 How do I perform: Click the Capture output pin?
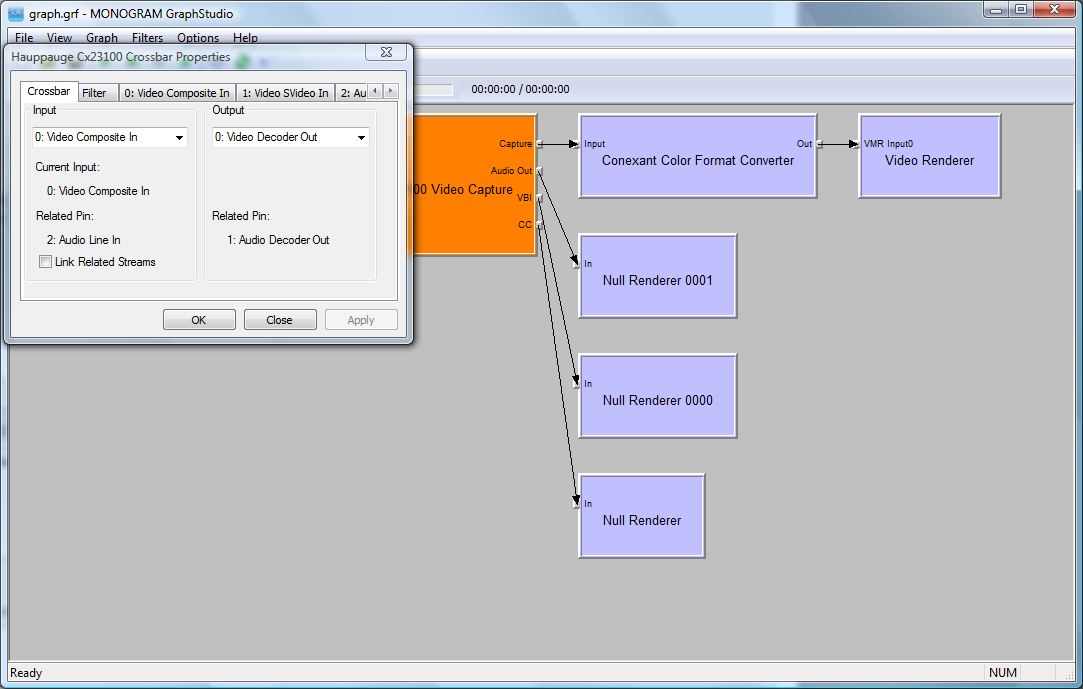click(539, 144)
